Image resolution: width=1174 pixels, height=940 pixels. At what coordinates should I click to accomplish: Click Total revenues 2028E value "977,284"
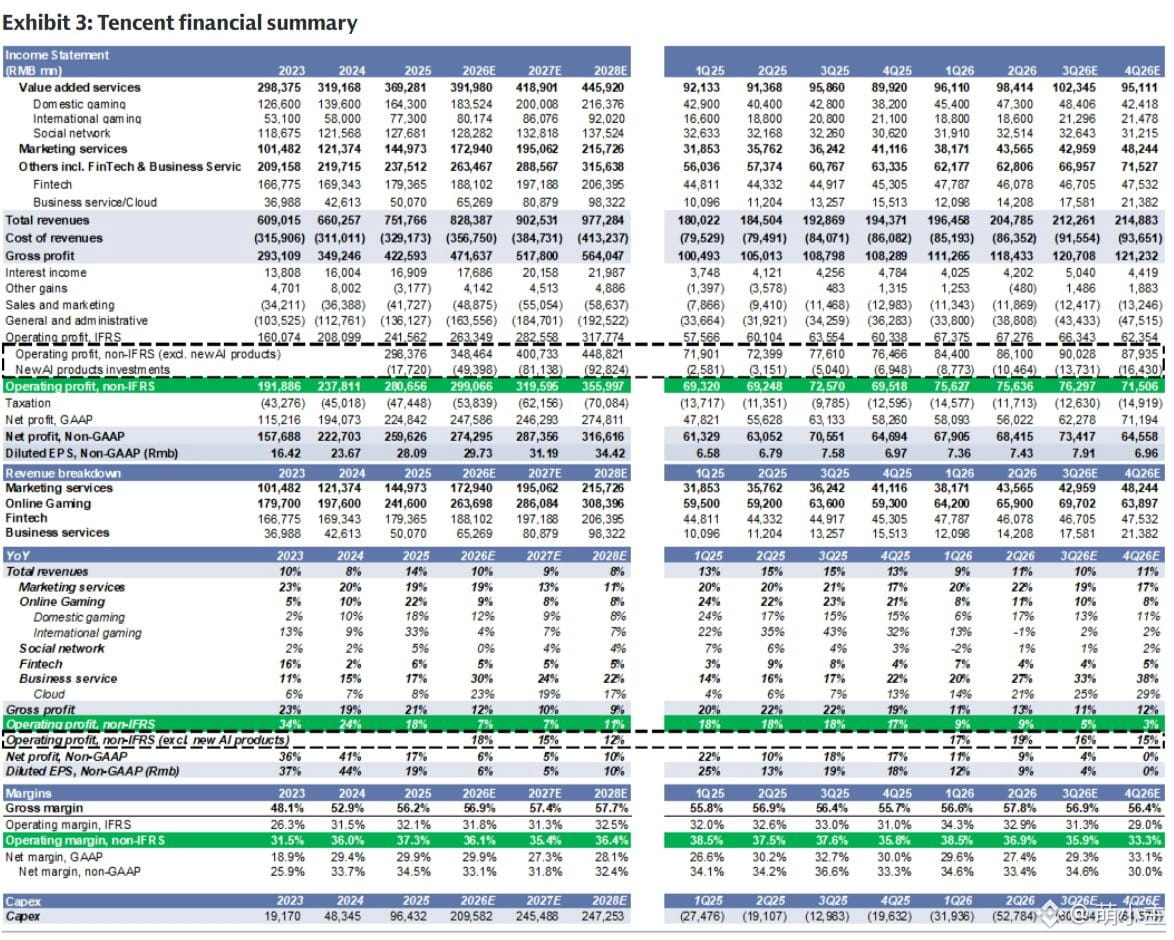point(603,220)
